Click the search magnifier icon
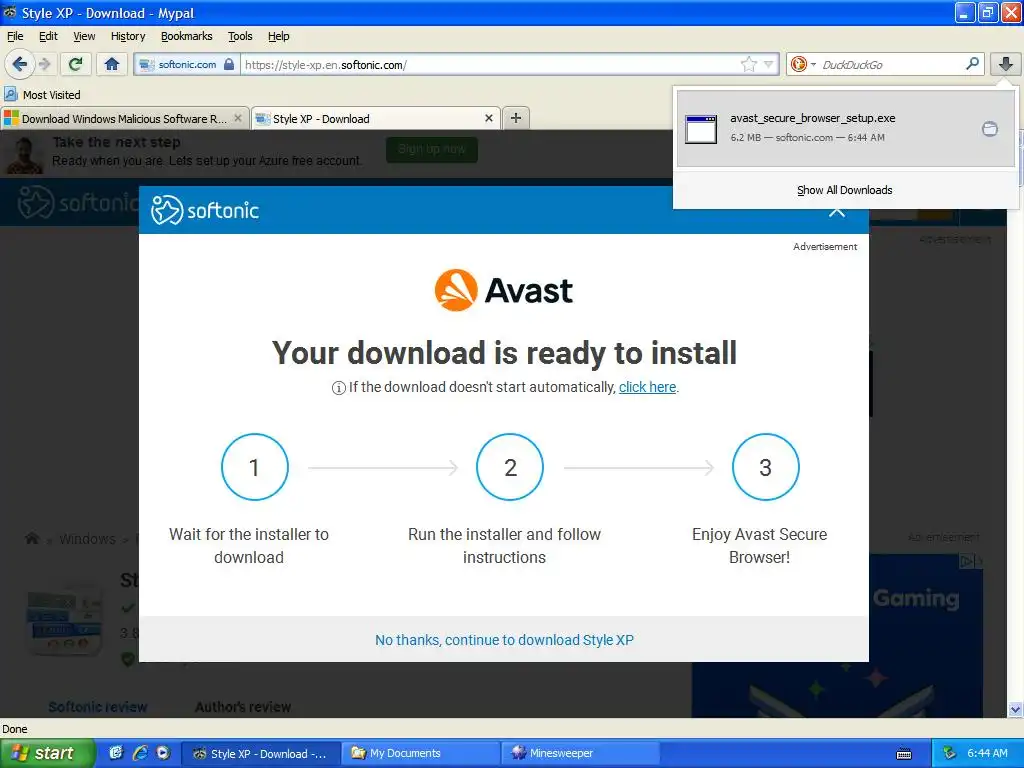The image size is (1024, 768). 972,63
